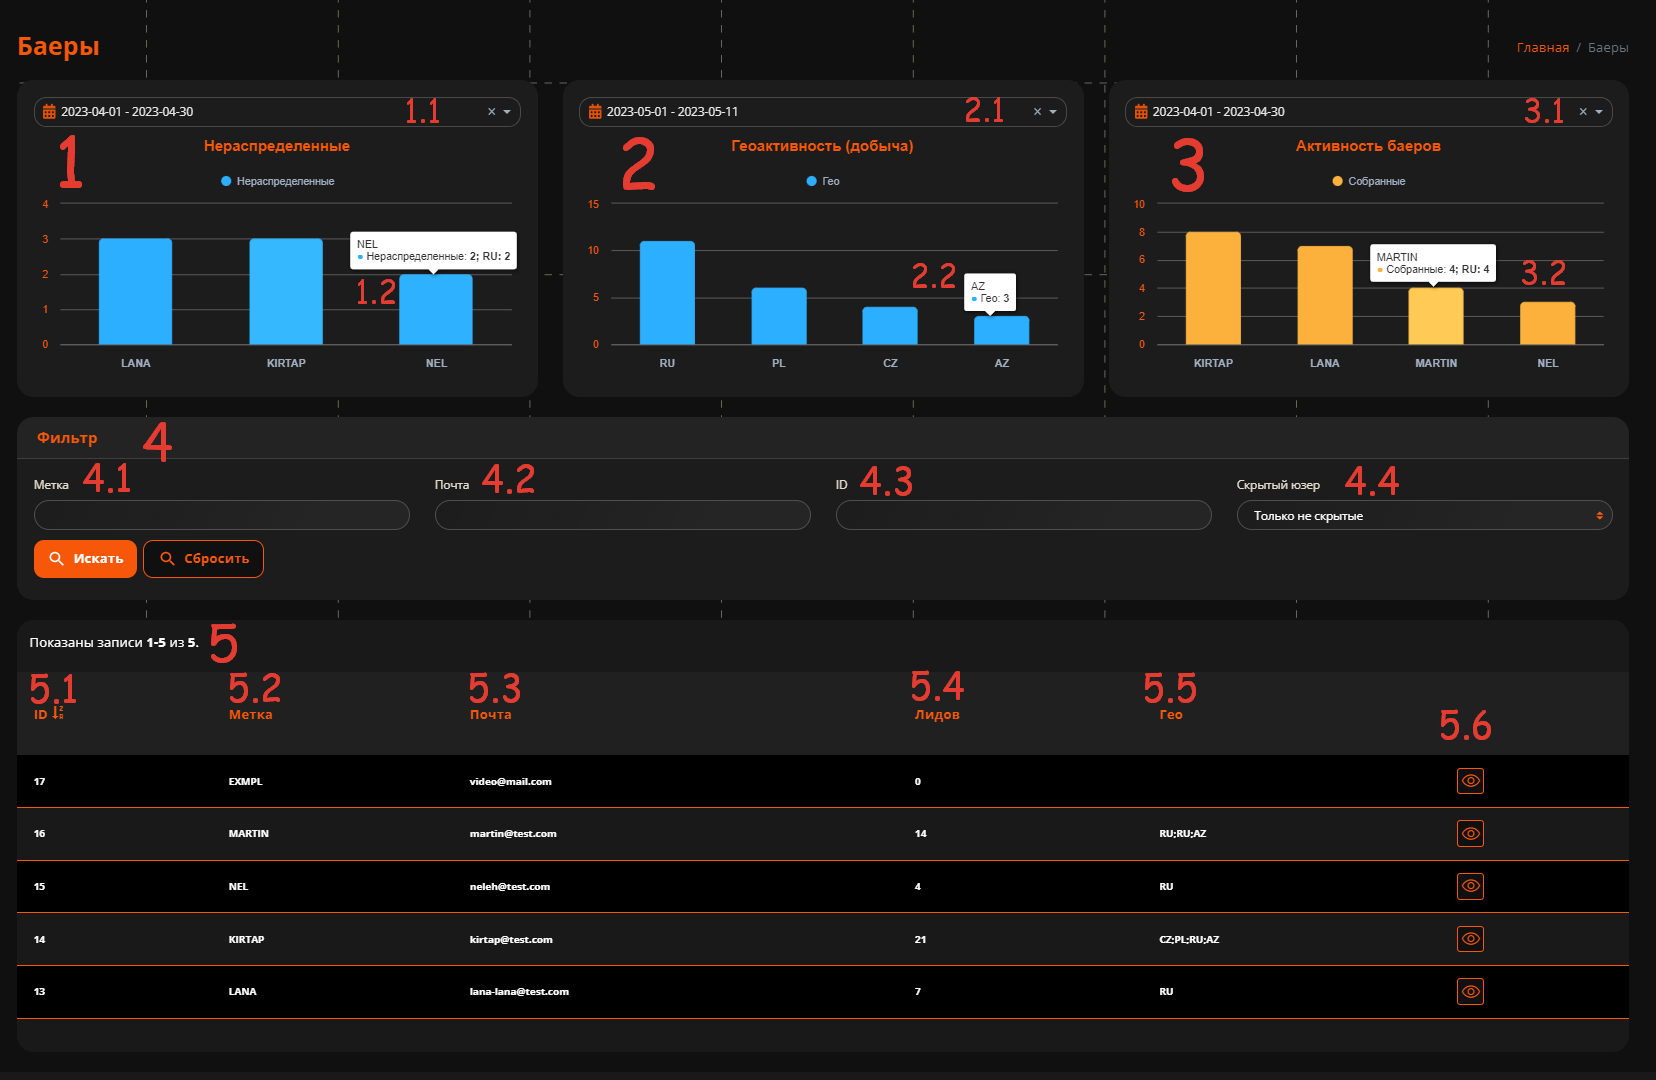The image size is (1656, 1080).
Task: Click the KIRTAP bar in Нераспределенные chart
Action: tap(286, 292)
